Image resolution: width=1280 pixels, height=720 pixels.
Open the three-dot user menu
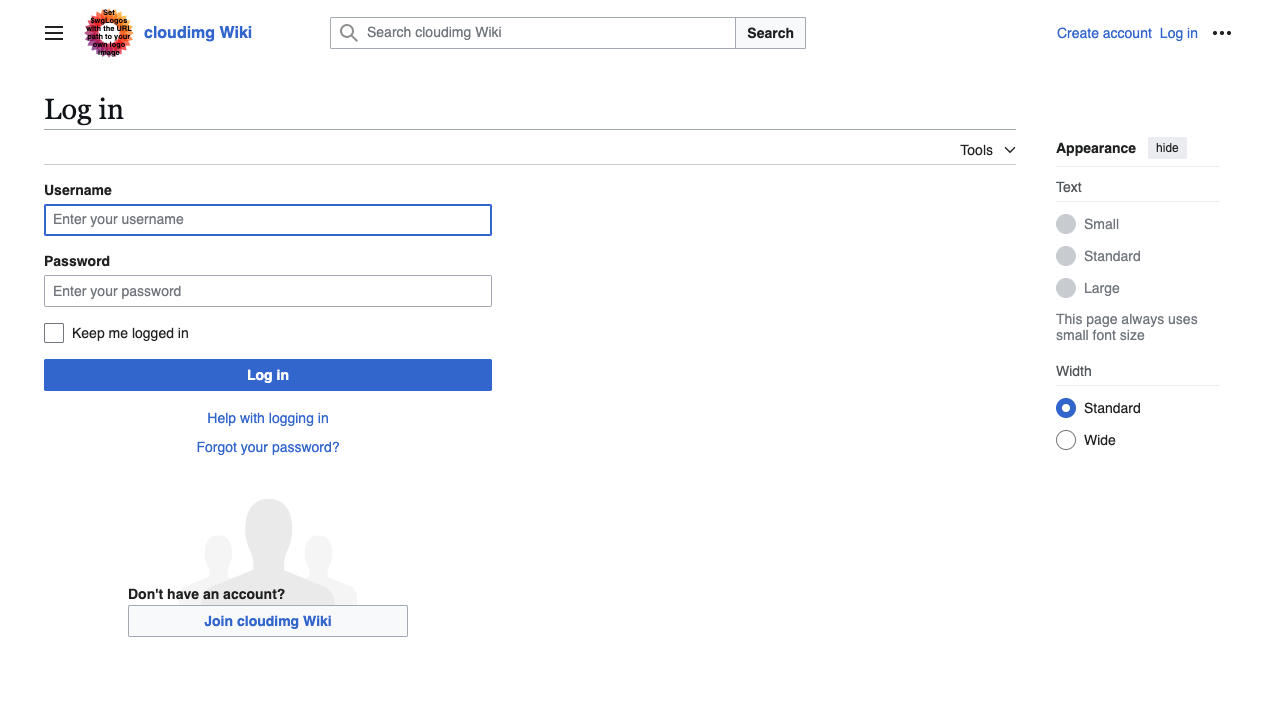click(1222, 33)
